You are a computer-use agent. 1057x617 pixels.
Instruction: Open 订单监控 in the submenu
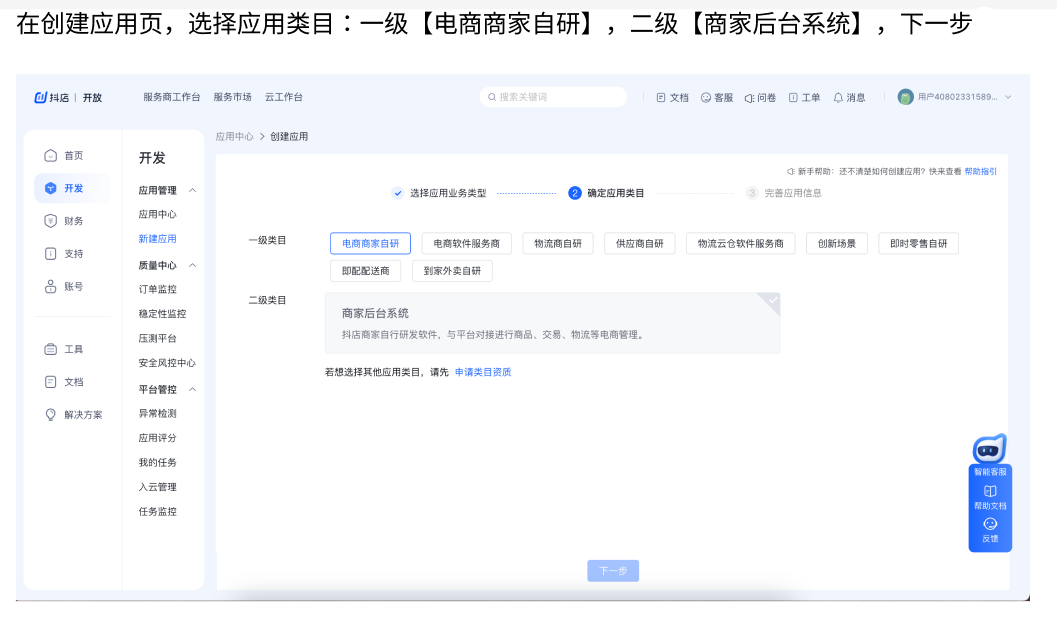[158, 289]
